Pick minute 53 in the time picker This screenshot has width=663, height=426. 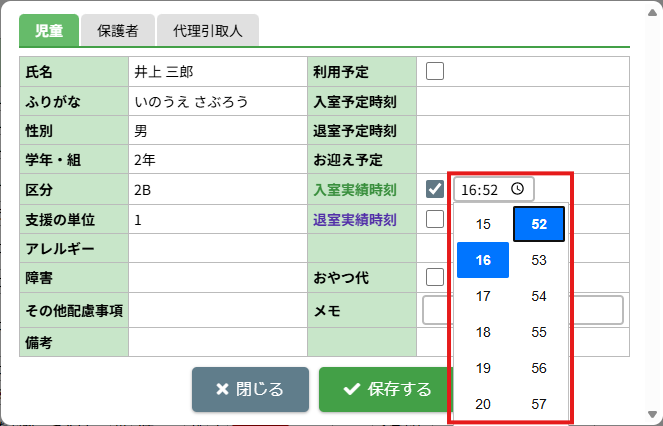(539, 260)
